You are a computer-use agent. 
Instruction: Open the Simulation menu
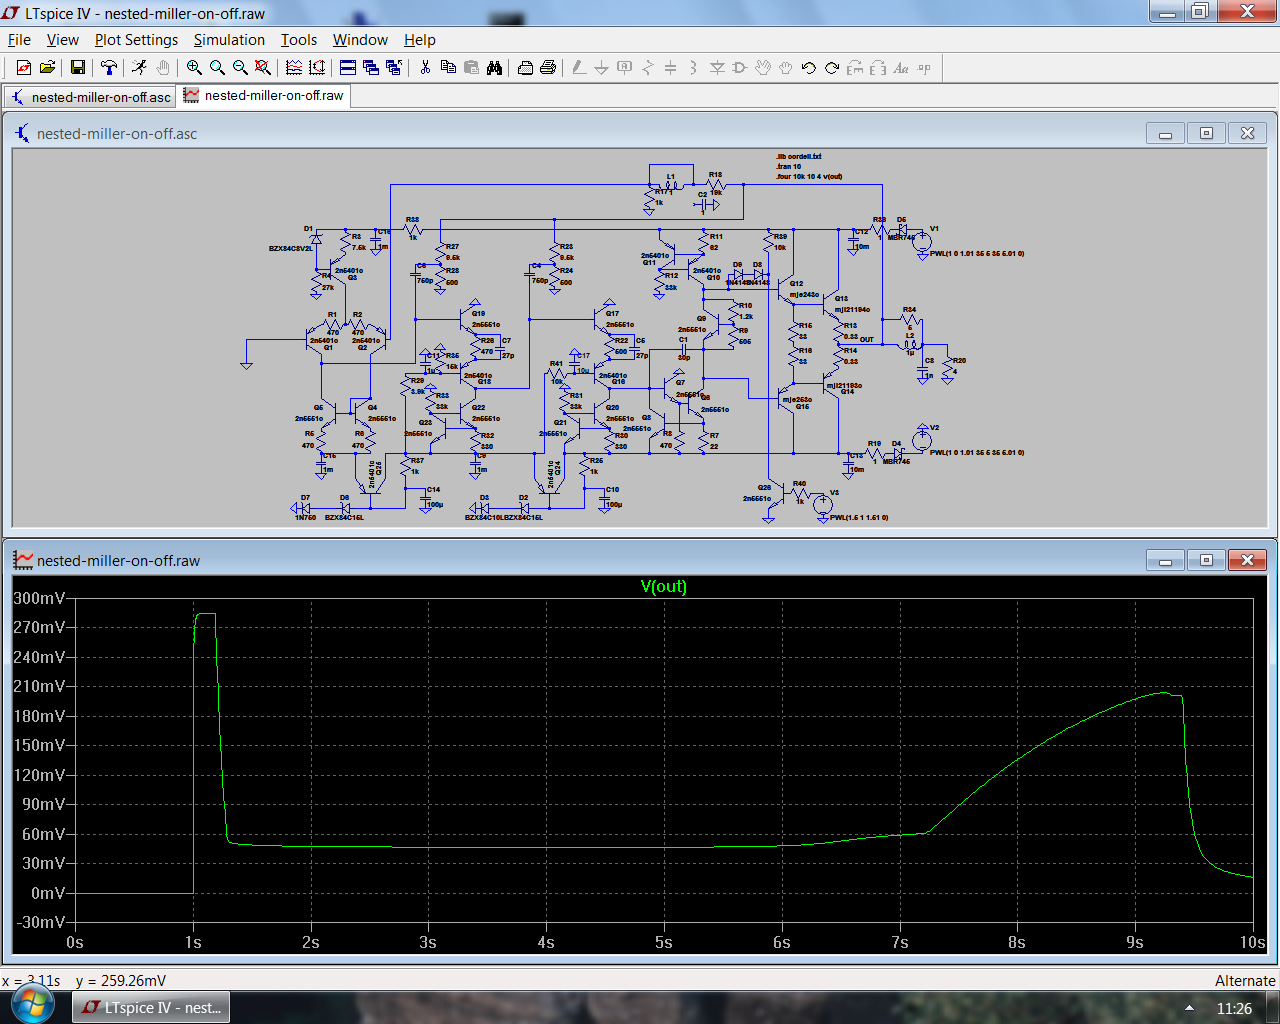(229, 40)
